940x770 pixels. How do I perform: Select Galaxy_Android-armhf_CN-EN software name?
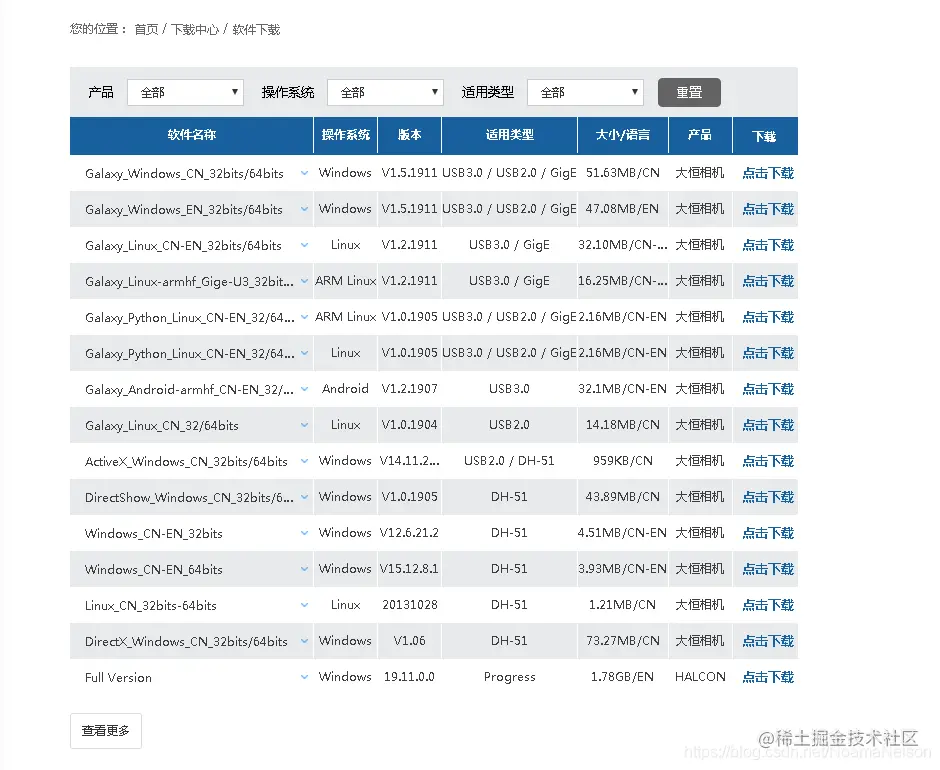189,390
